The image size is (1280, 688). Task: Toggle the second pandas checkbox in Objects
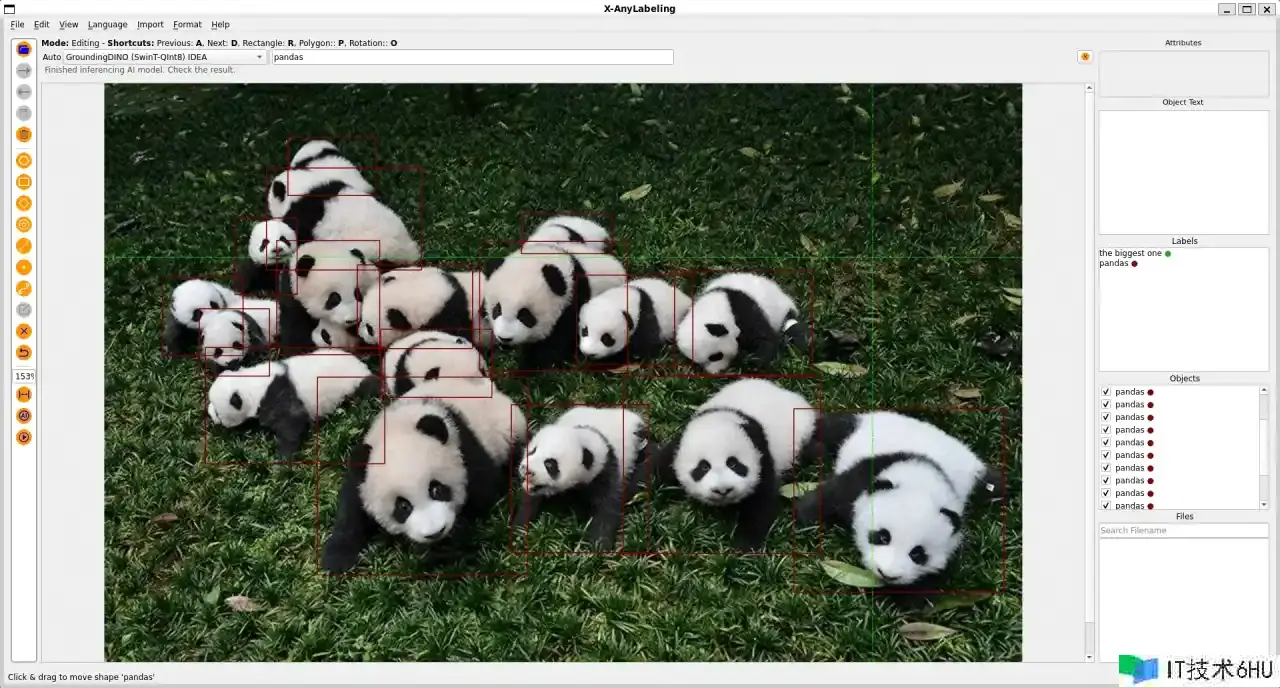1105,405
